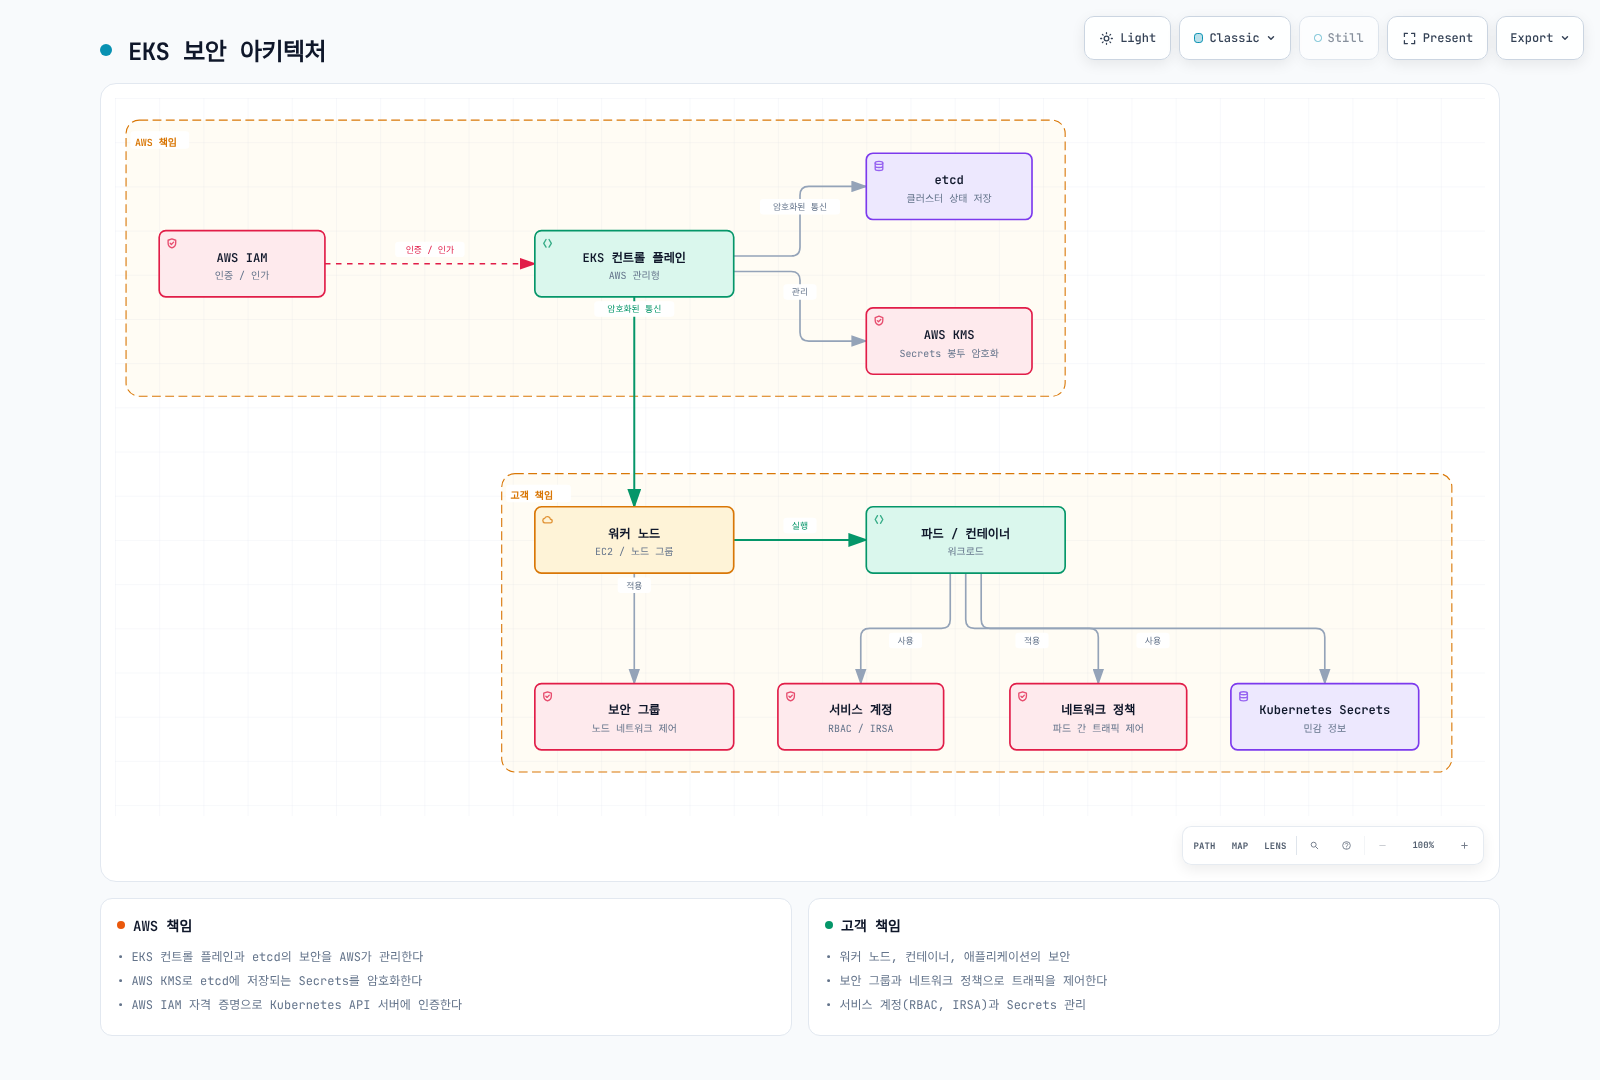Click the 100% zoom level readout
This screenshot has width=1600, height=1080.
click(x=1423, y=846)
